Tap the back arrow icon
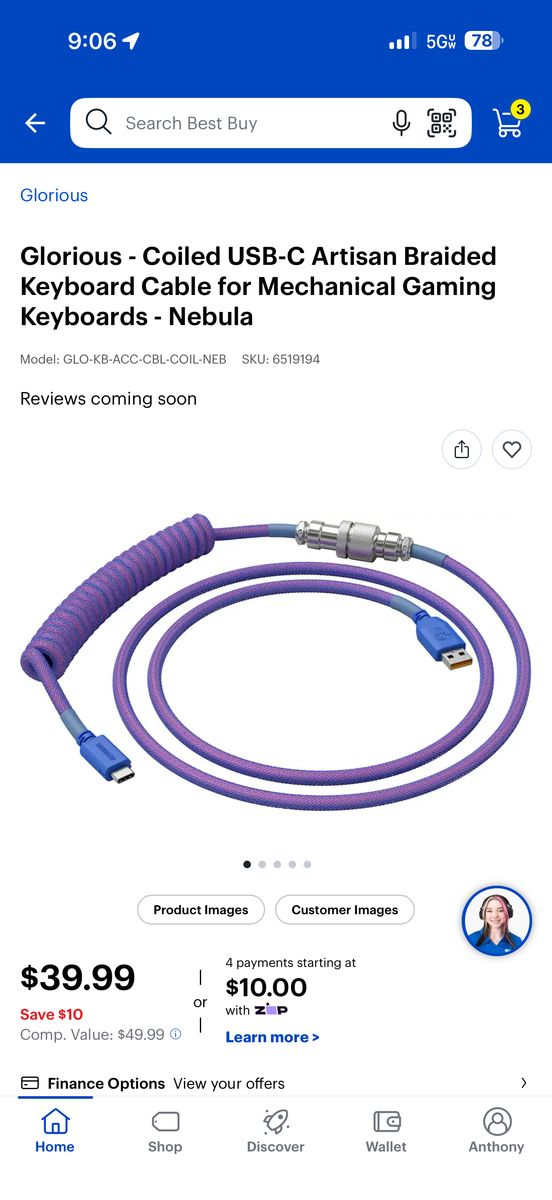This screenshot has height=1200, width=552. tap(35, 123)
